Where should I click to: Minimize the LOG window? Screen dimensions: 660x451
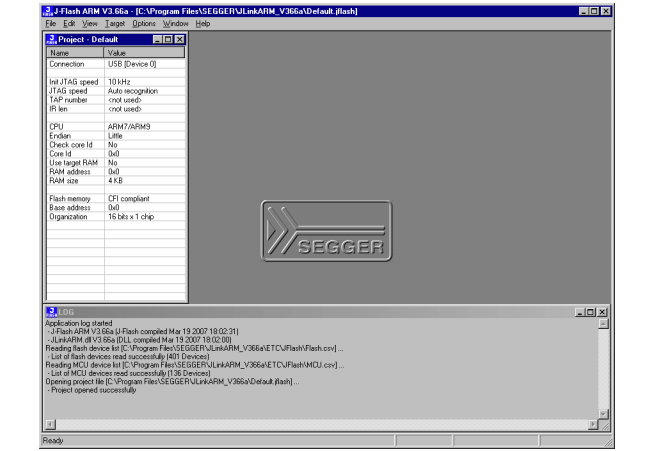(580, 312)
